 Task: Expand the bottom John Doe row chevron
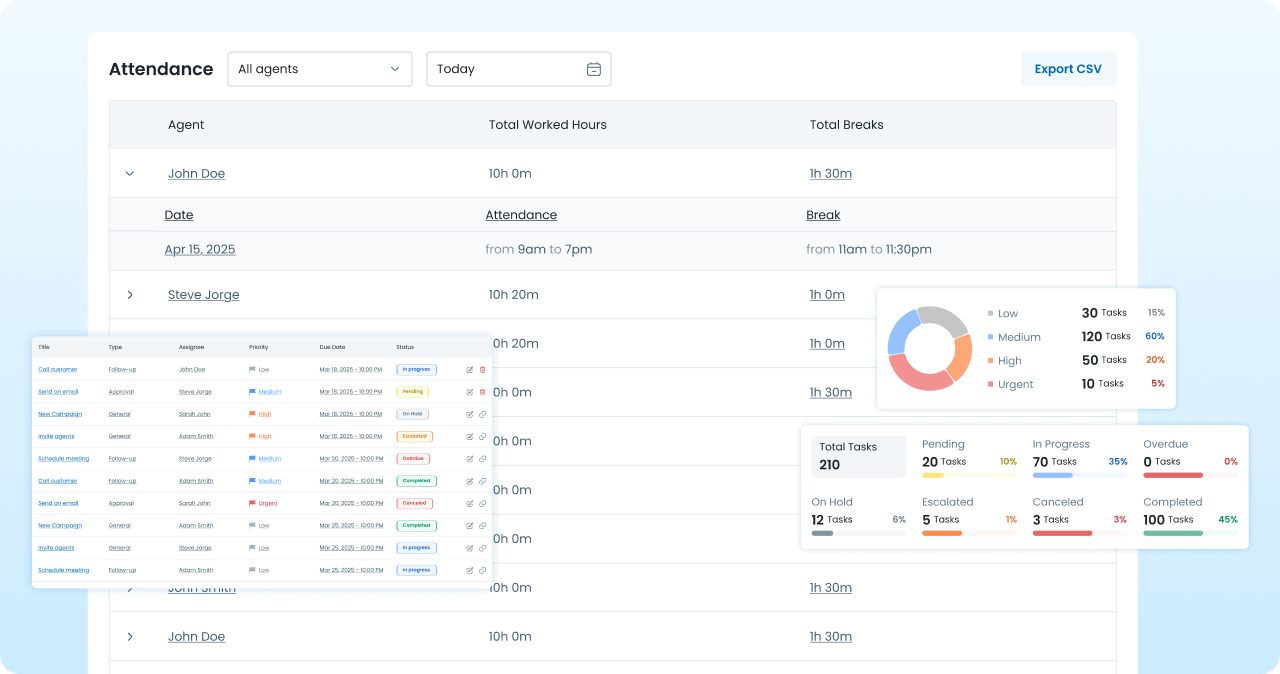coord(130,637)
